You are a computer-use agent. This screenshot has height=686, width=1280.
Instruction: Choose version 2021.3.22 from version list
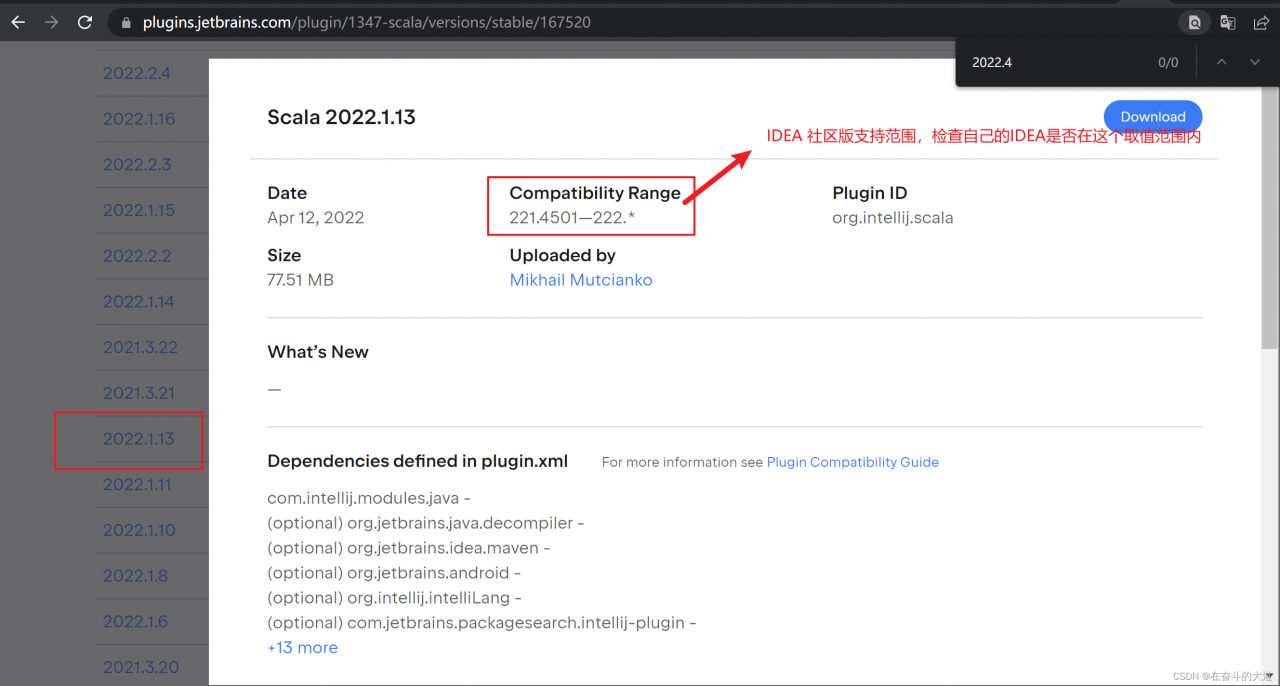140,347
